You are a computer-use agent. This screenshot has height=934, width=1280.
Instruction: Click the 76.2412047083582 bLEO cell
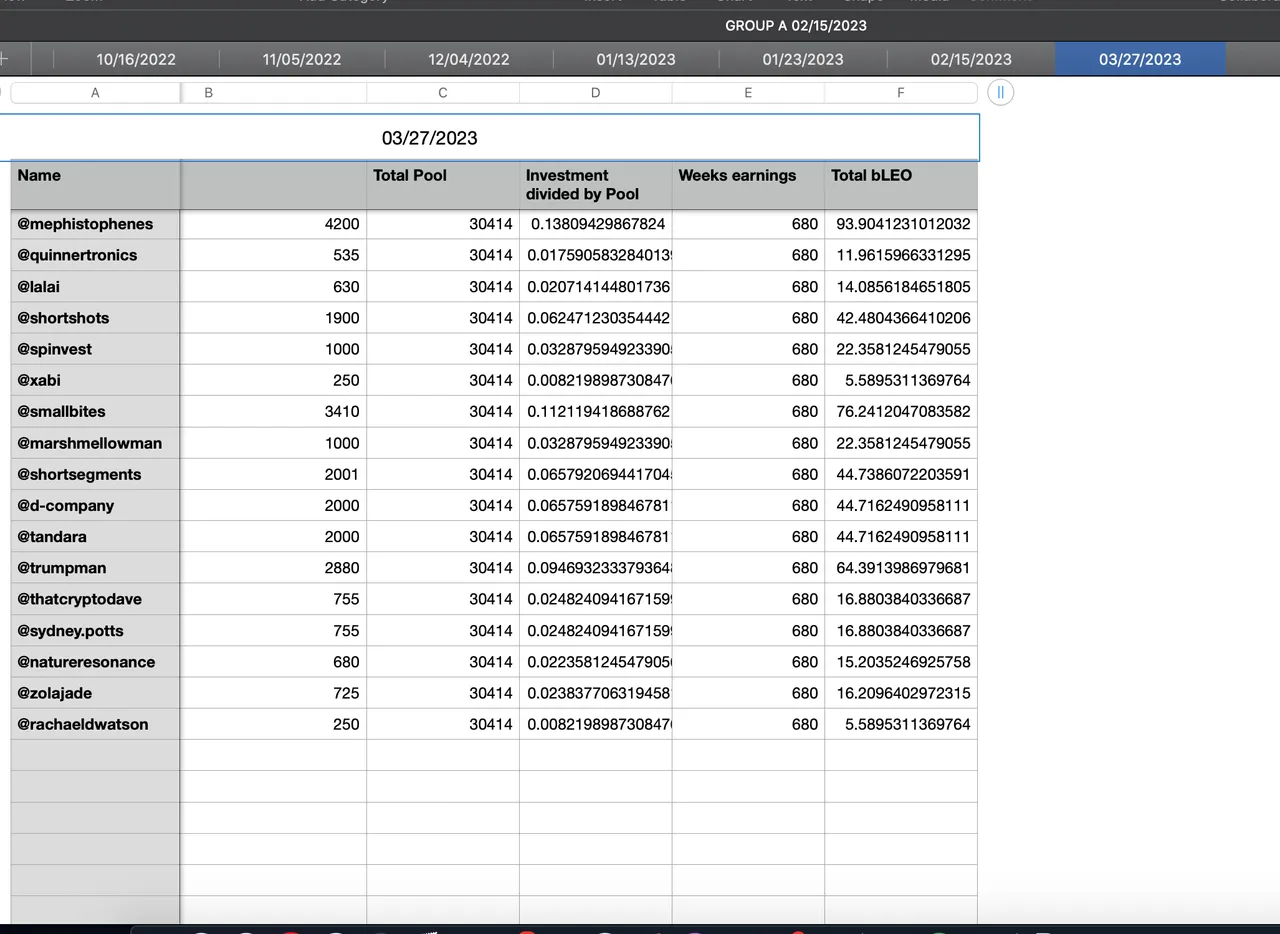point(901,411)
